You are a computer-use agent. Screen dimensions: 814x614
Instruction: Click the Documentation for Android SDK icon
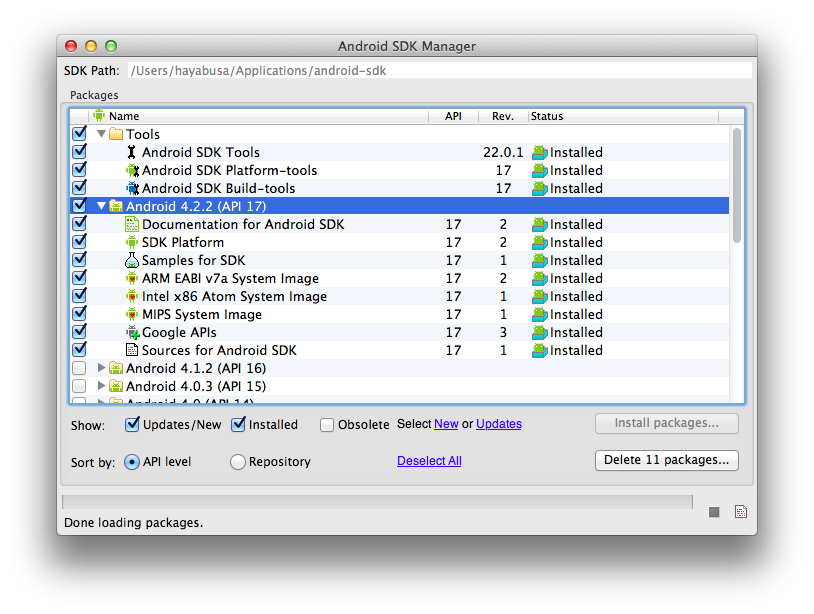[132, 224]
